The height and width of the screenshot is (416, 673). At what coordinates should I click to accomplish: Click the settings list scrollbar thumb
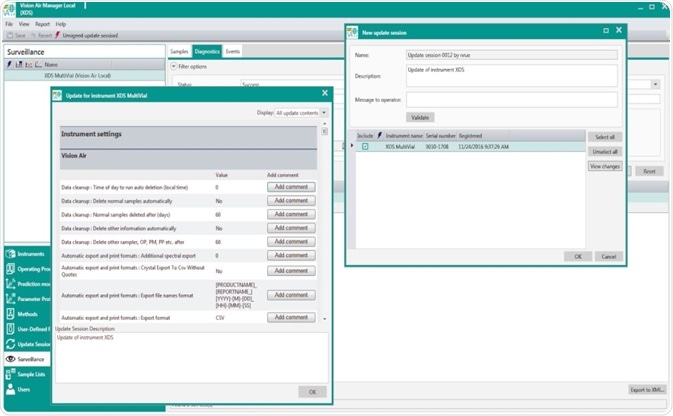click(324, 131)
